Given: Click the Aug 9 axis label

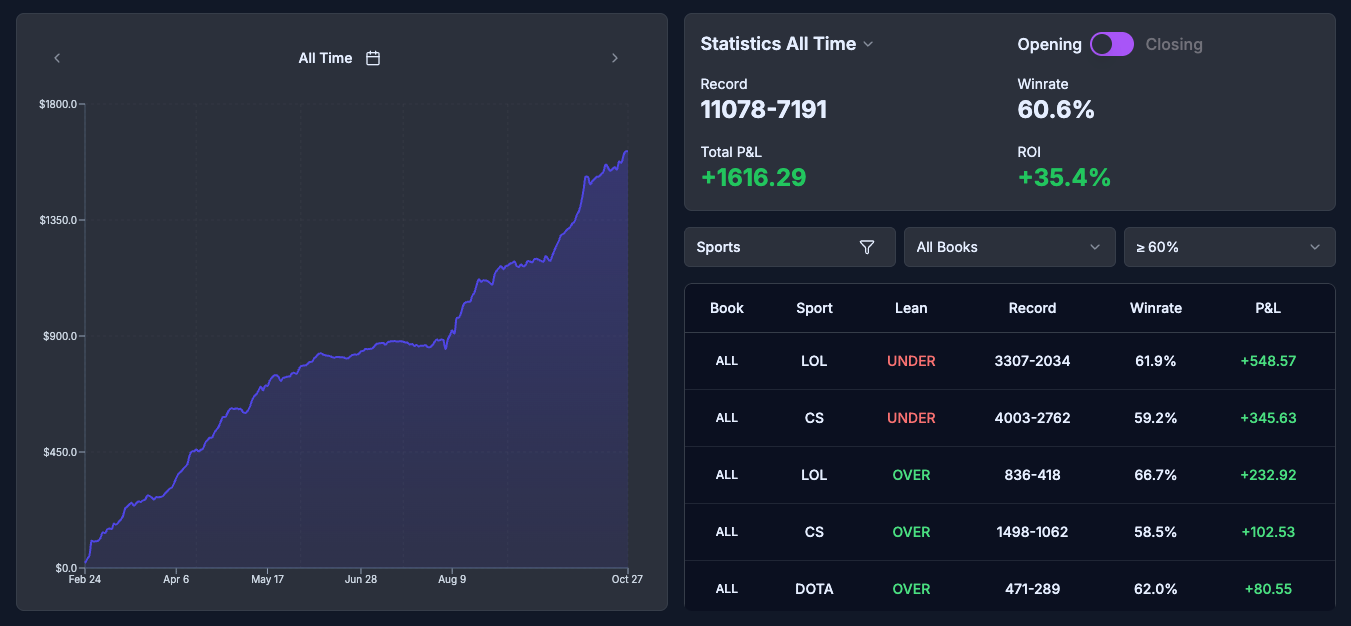Looking at the screenshot, I should point(452,579).
